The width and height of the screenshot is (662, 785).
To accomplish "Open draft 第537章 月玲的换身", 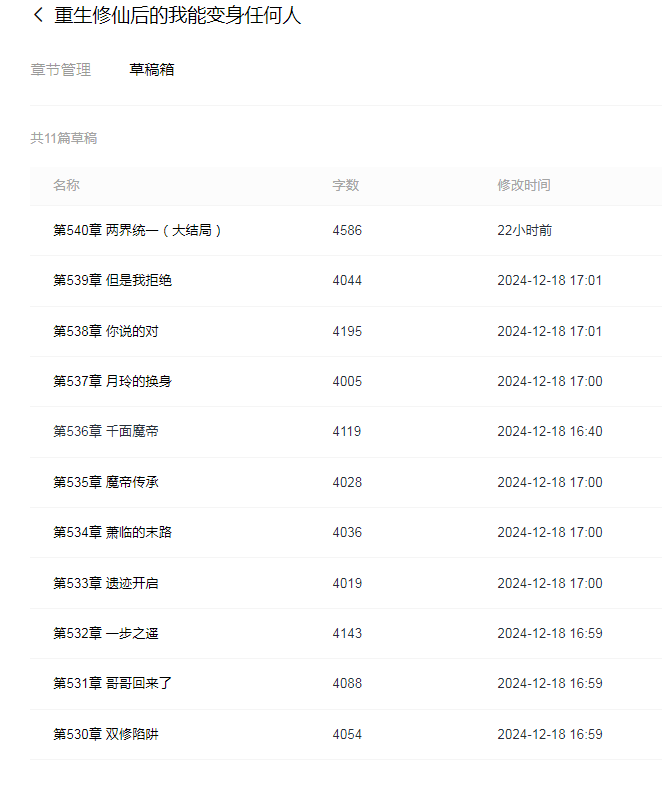I will pyautogui.click(x=113, y=381).
